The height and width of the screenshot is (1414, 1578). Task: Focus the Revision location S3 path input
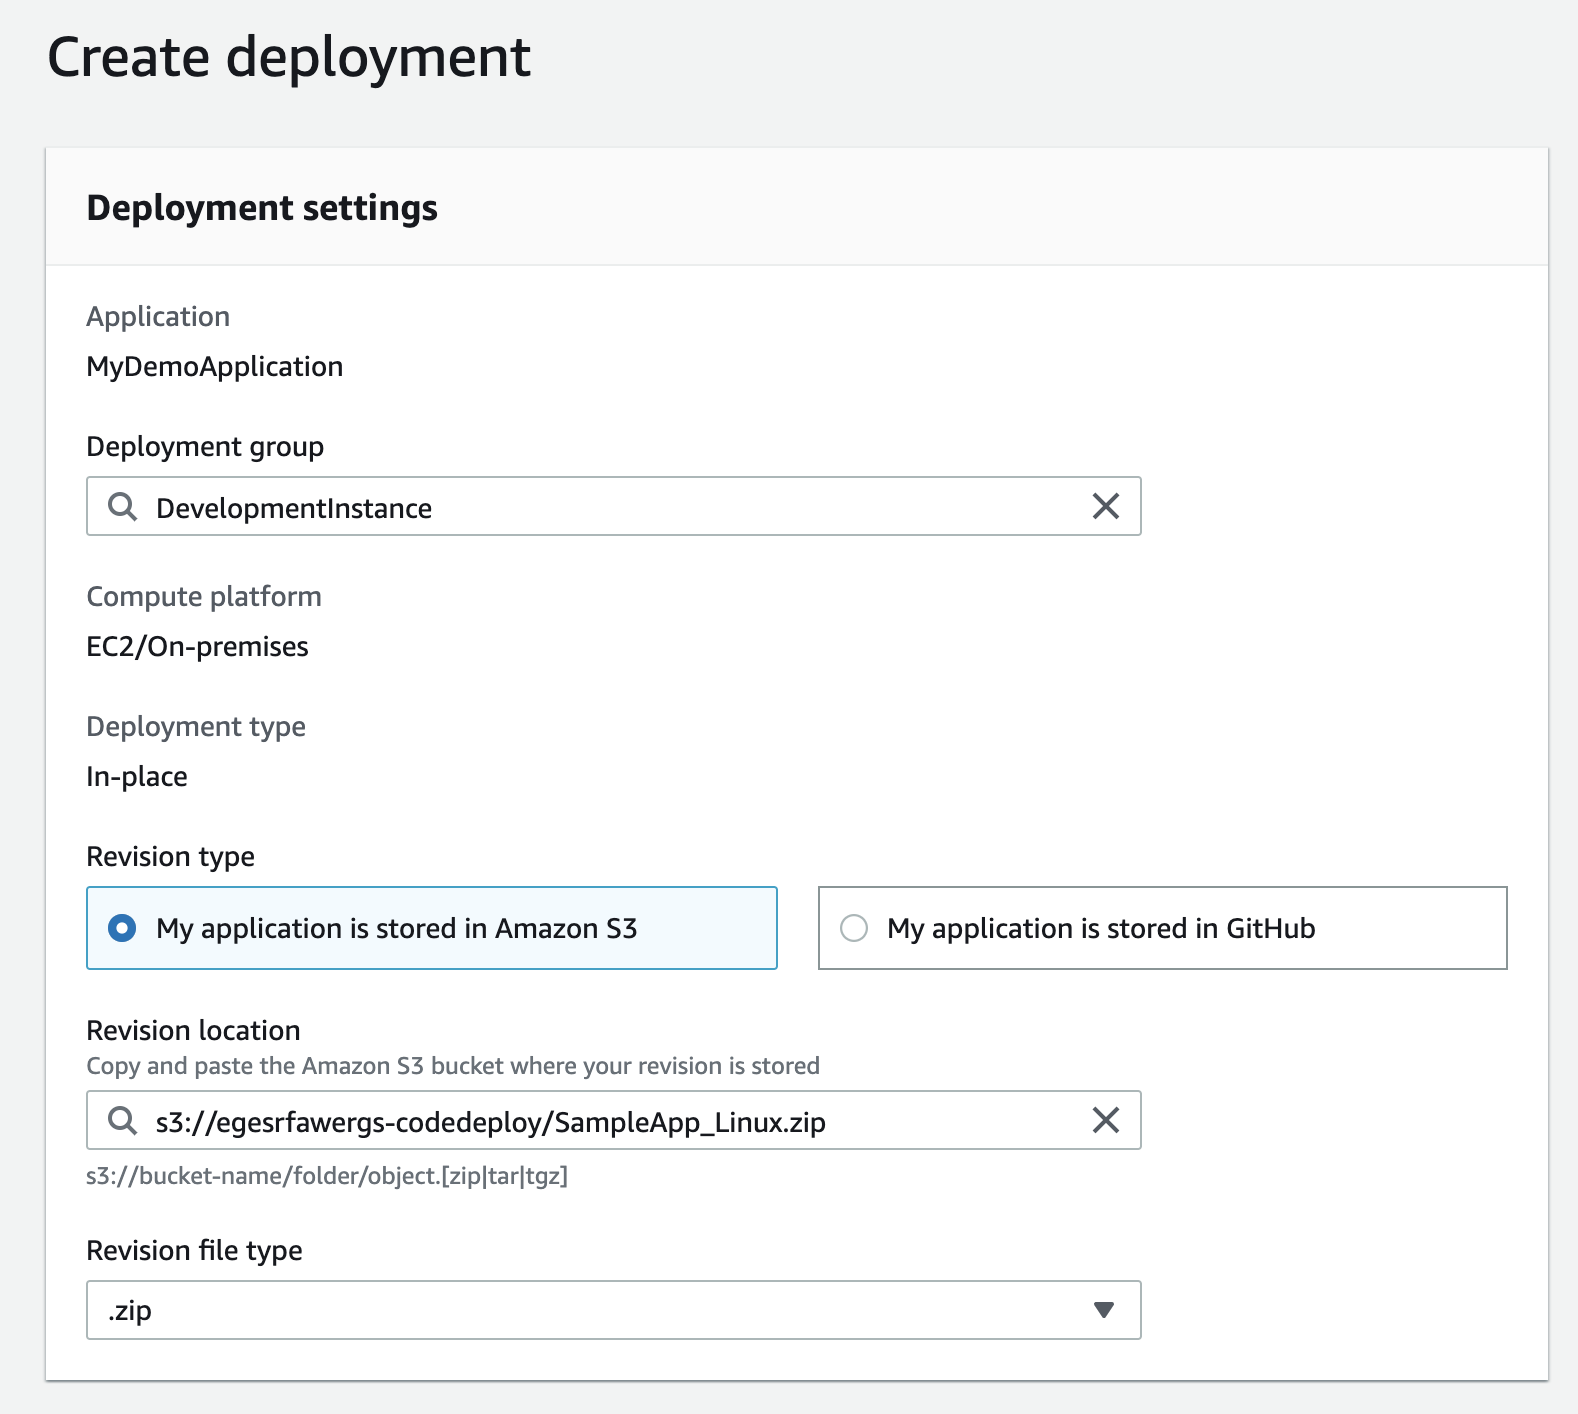click(x=614, y=1120)
